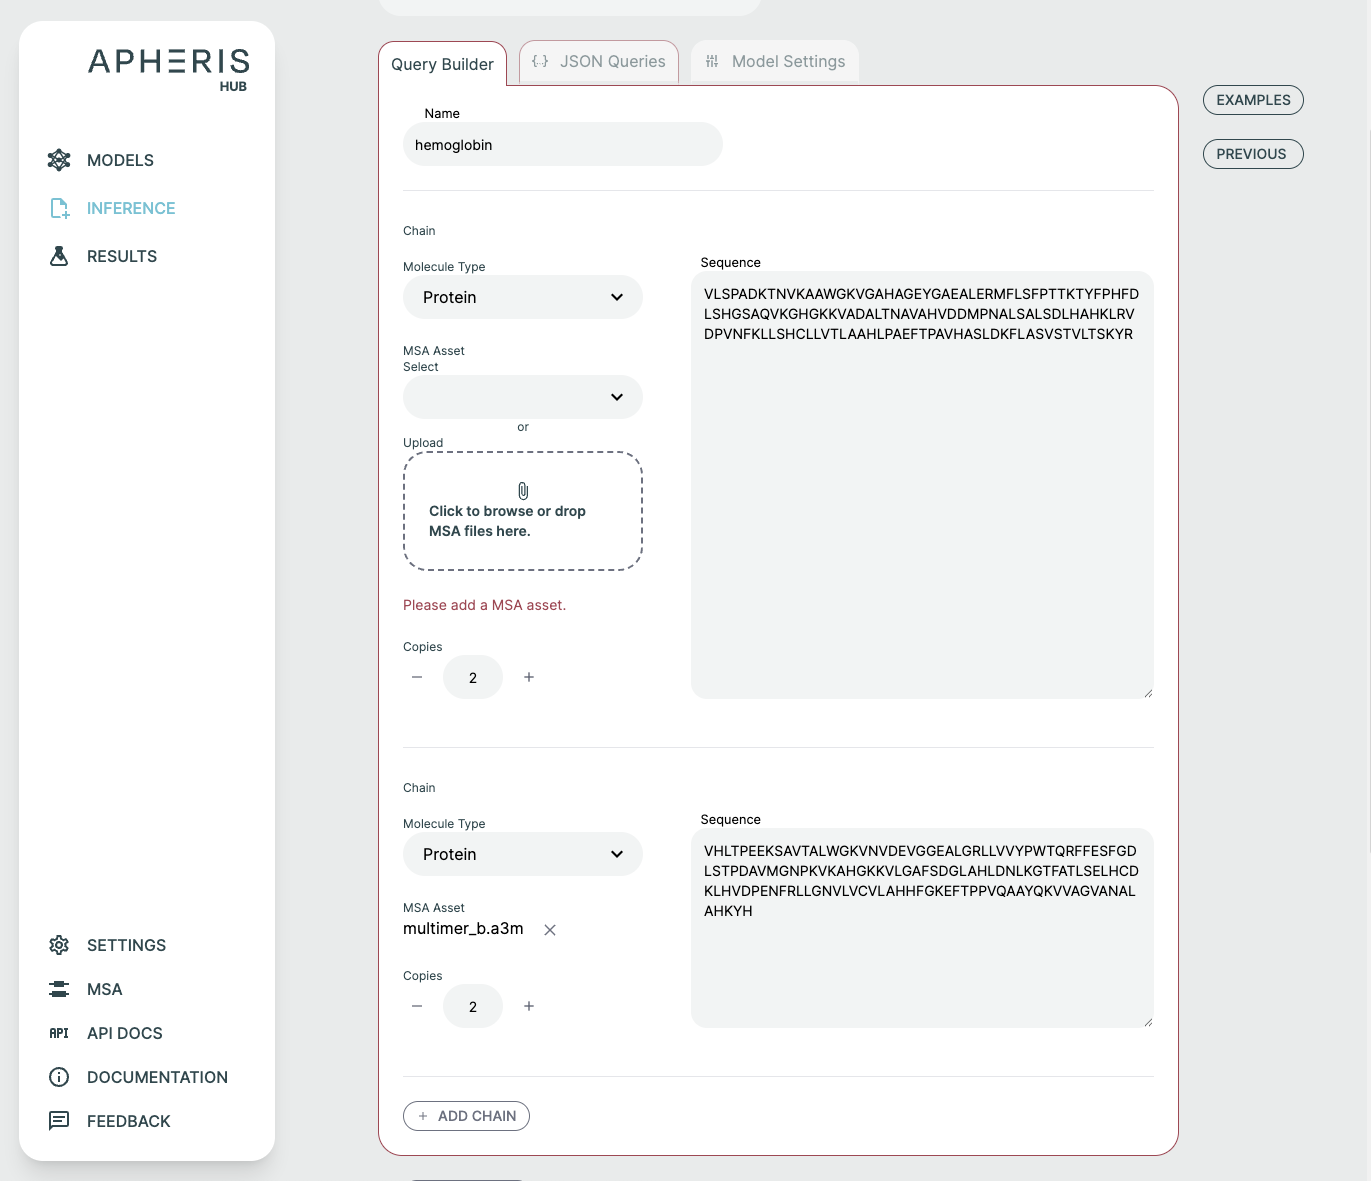Image resolution: width=1371 pixels, height=1181 pixels.
Task: Open the Feedback chat icon
Action: click(59, 1121)
